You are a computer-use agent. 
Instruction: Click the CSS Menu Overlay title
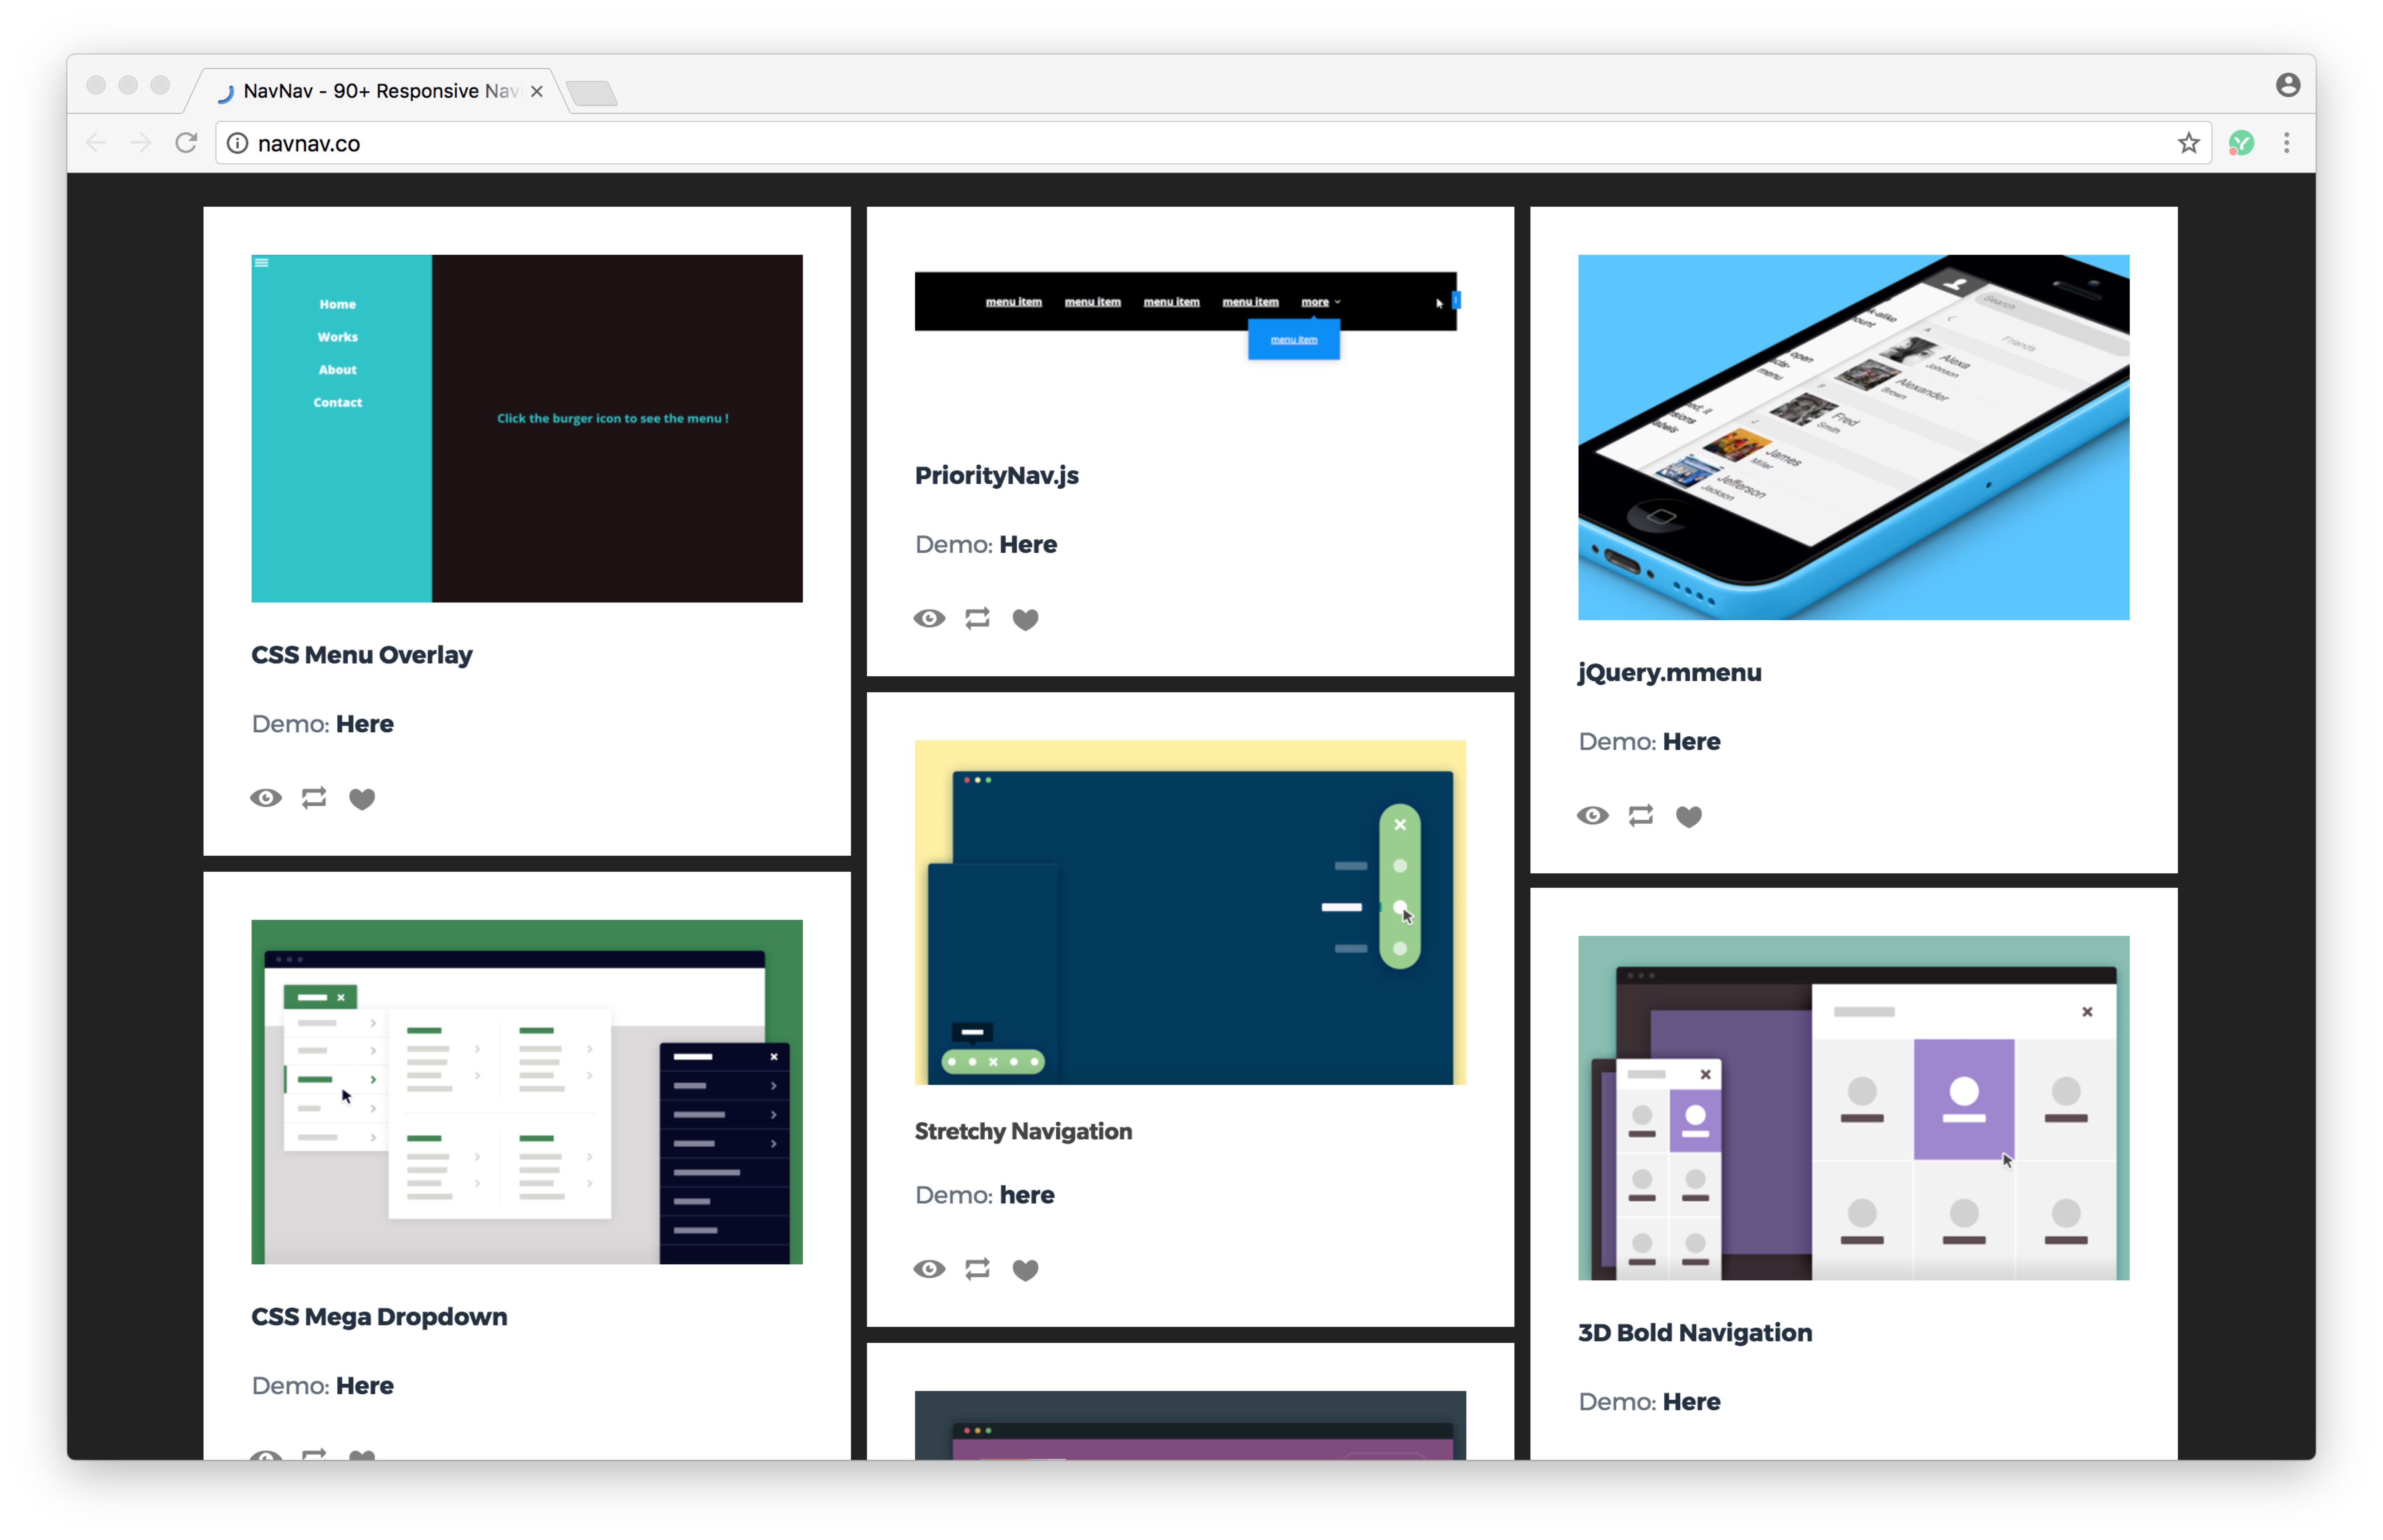tap(362, 655)
